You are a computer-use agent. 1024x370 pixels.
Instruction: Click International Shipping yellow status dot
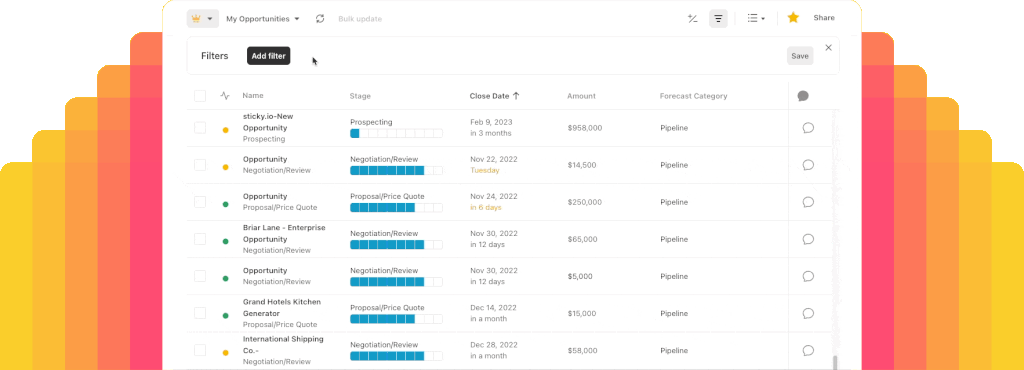[x=225, y=353]
